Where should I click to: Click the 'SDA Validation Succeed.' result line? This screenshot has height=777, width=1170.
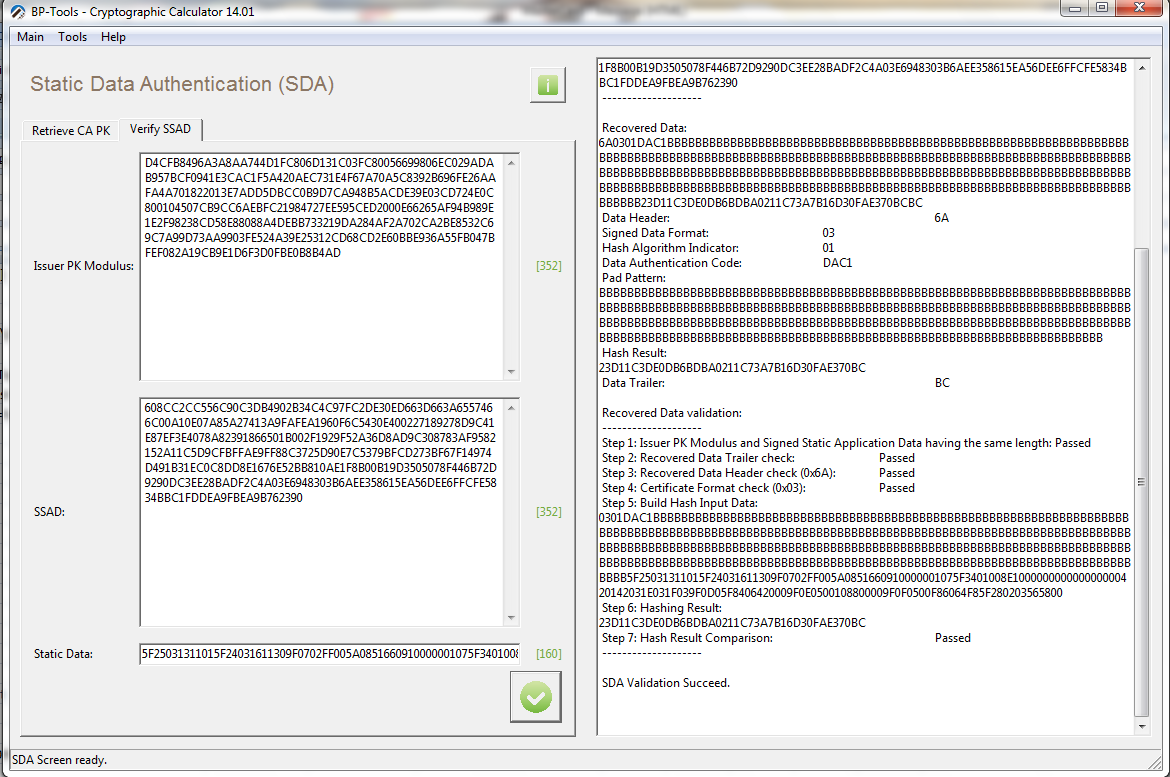pyautogui.click(x=666, y=683)
